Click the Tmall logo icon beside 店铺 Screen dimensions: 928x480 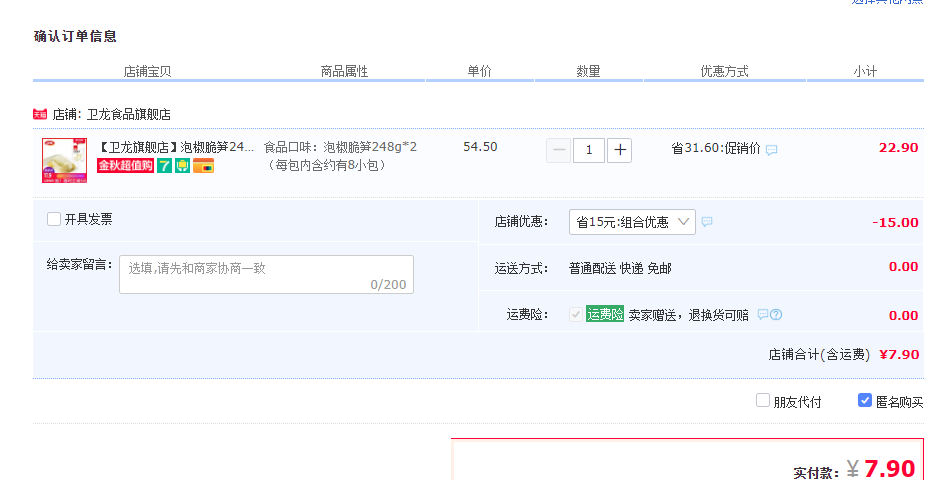tap(40, 114)
